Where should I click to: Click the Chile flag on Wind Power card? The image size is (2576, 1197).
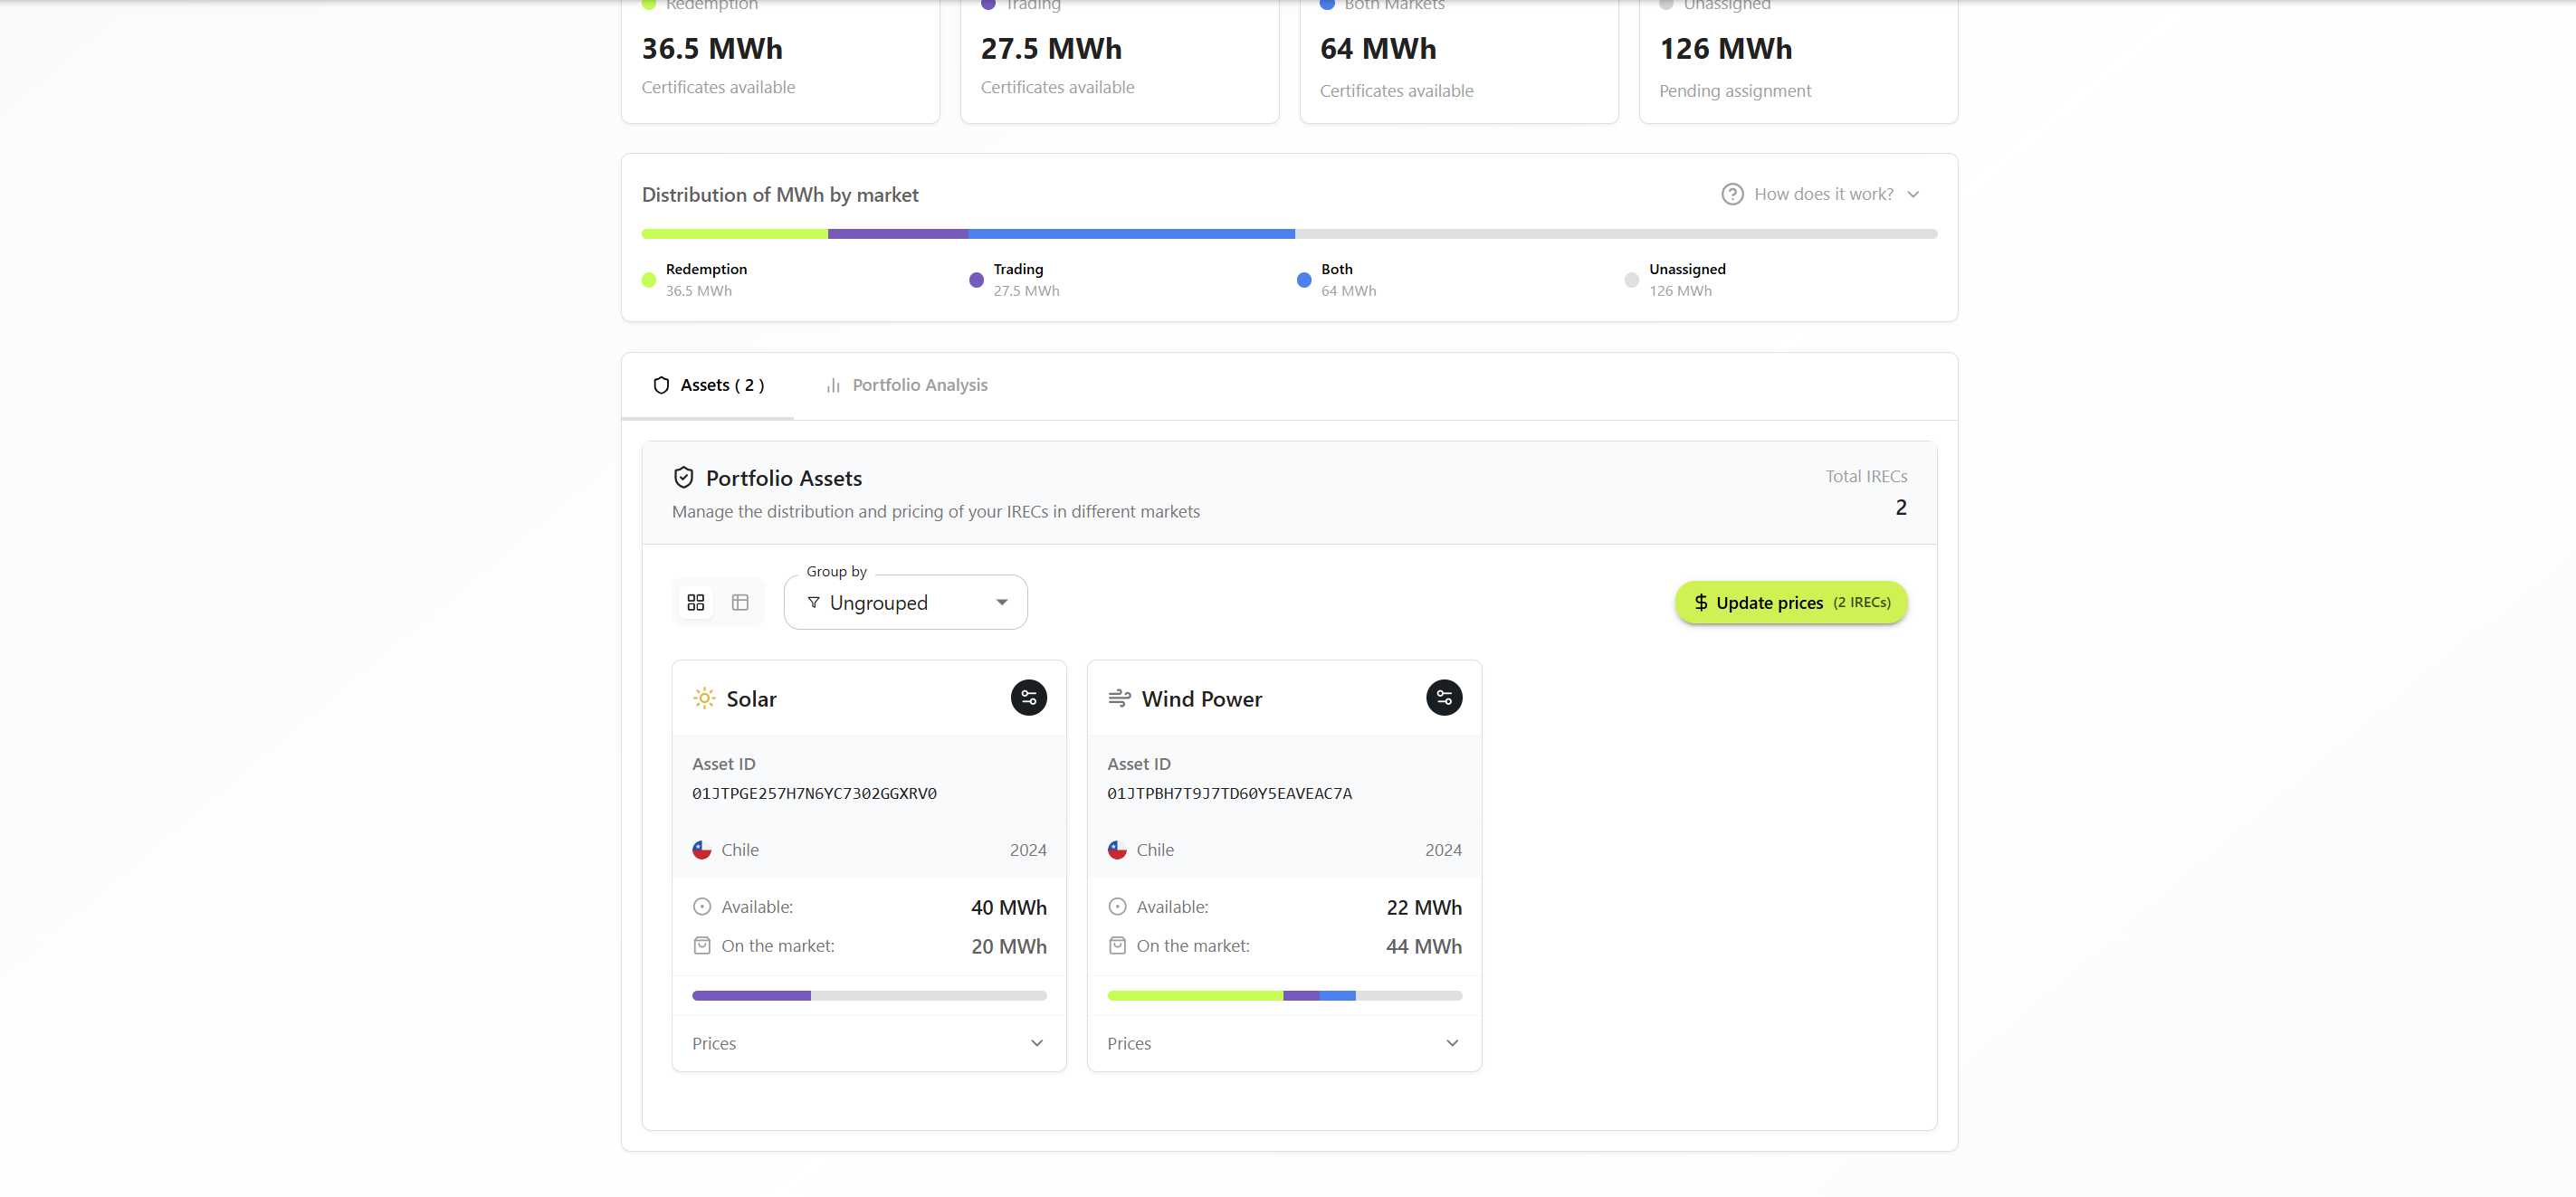click(x=1117, y=849)
